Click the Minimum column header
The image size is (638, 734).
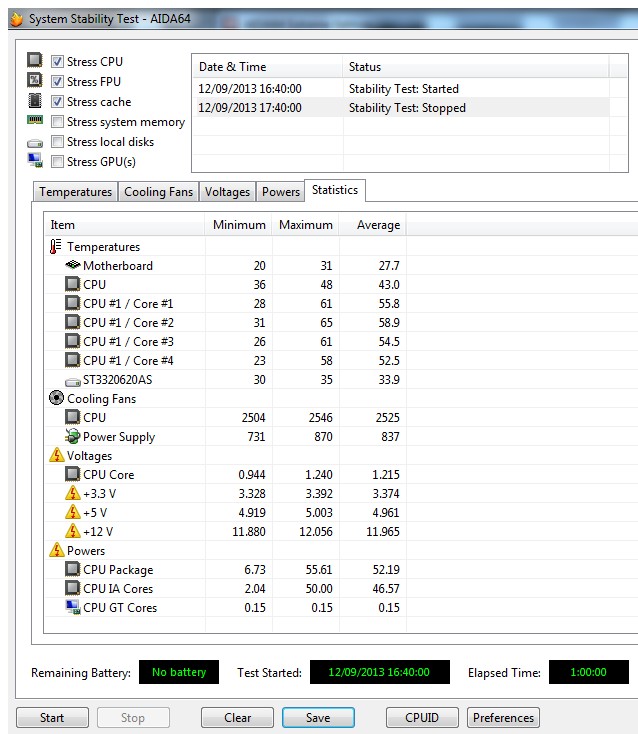[239, 225]
